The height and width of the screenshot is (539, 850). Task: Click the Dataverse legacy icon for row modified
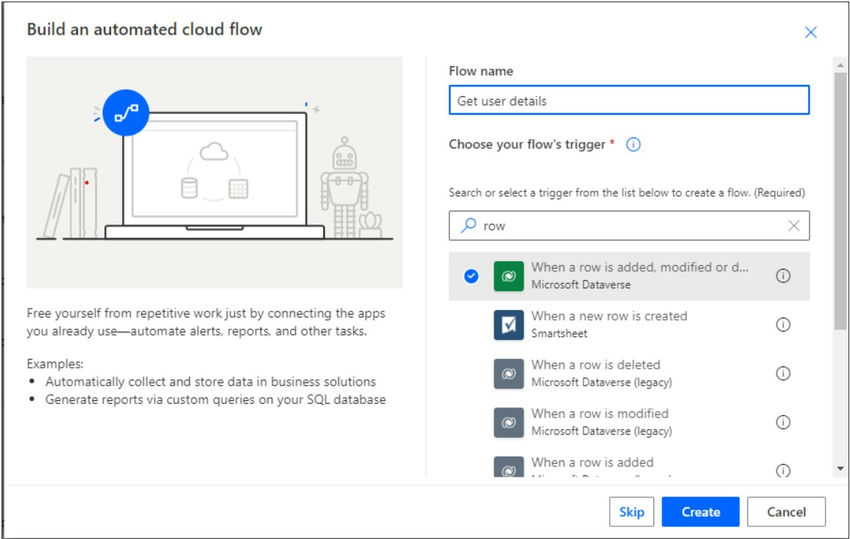(x=508, y=422)
